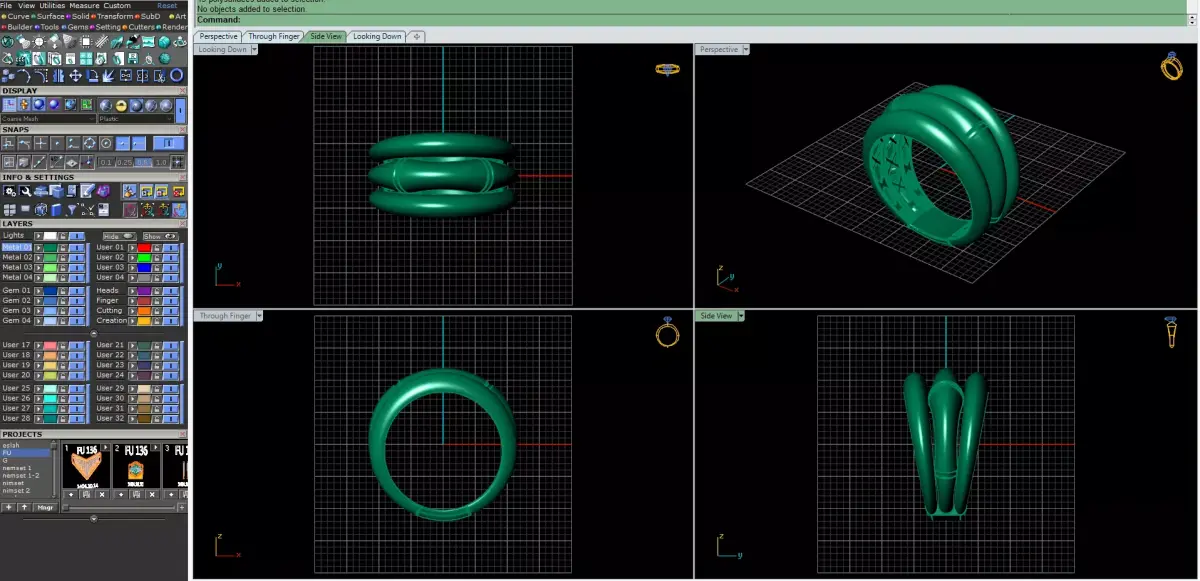Add a new viewport tab with plus icon

tap(417, 36)
